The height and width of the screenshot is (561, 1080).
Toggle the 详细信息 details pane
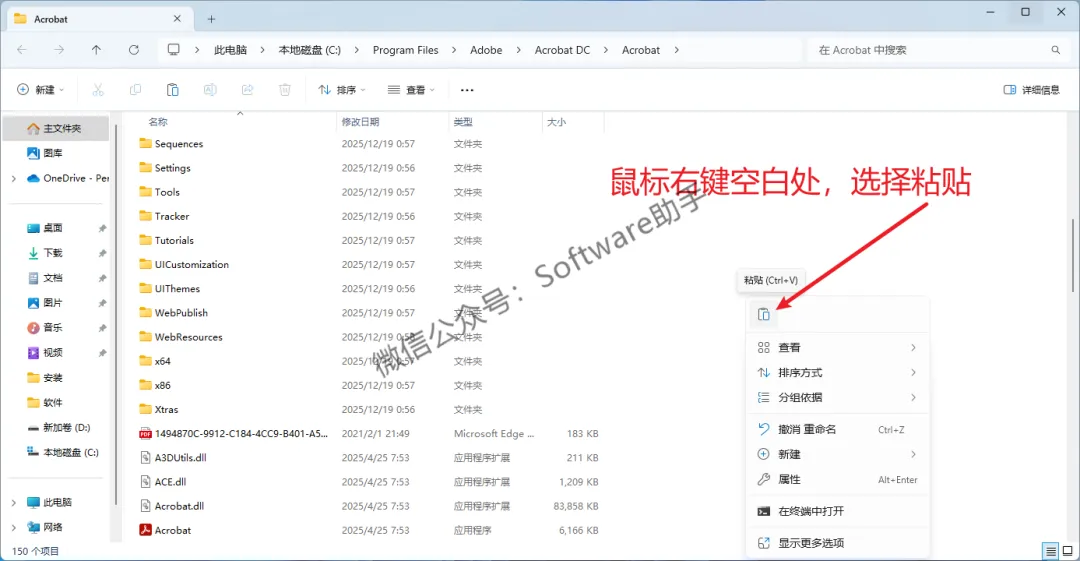(x=1031, y=90)
